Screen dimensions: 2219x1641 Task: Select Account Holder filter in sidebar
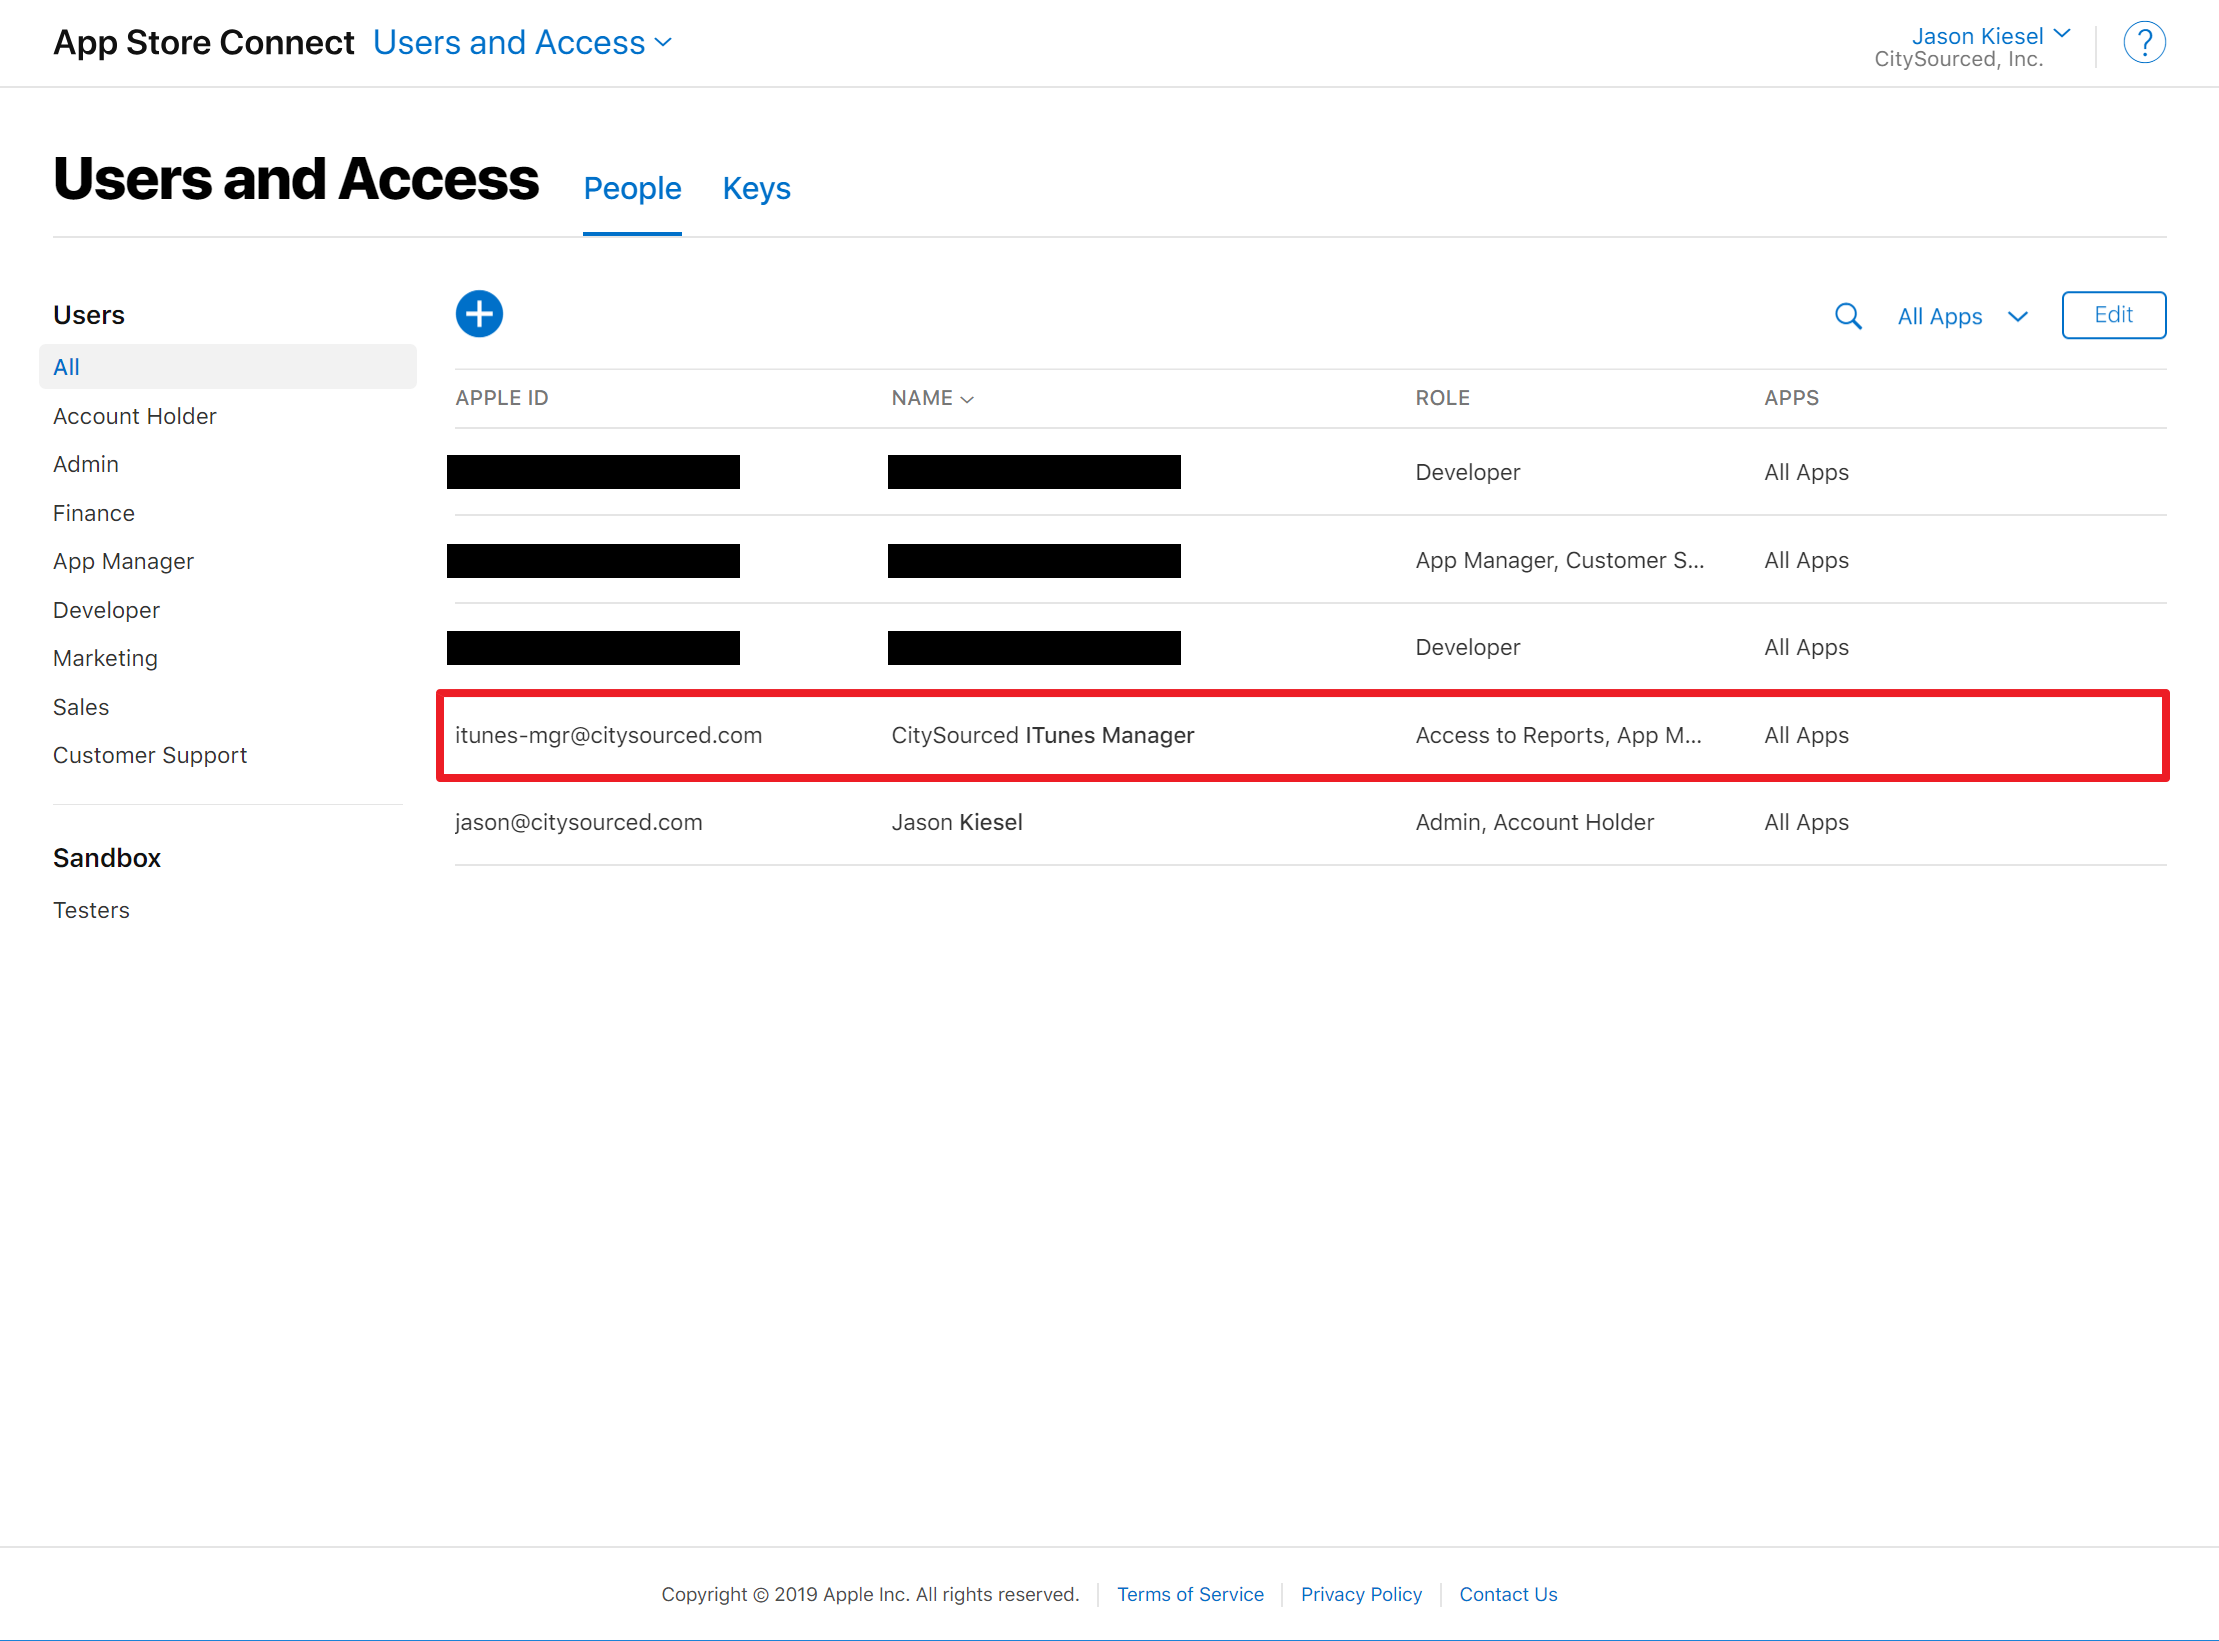coord(135,416)
